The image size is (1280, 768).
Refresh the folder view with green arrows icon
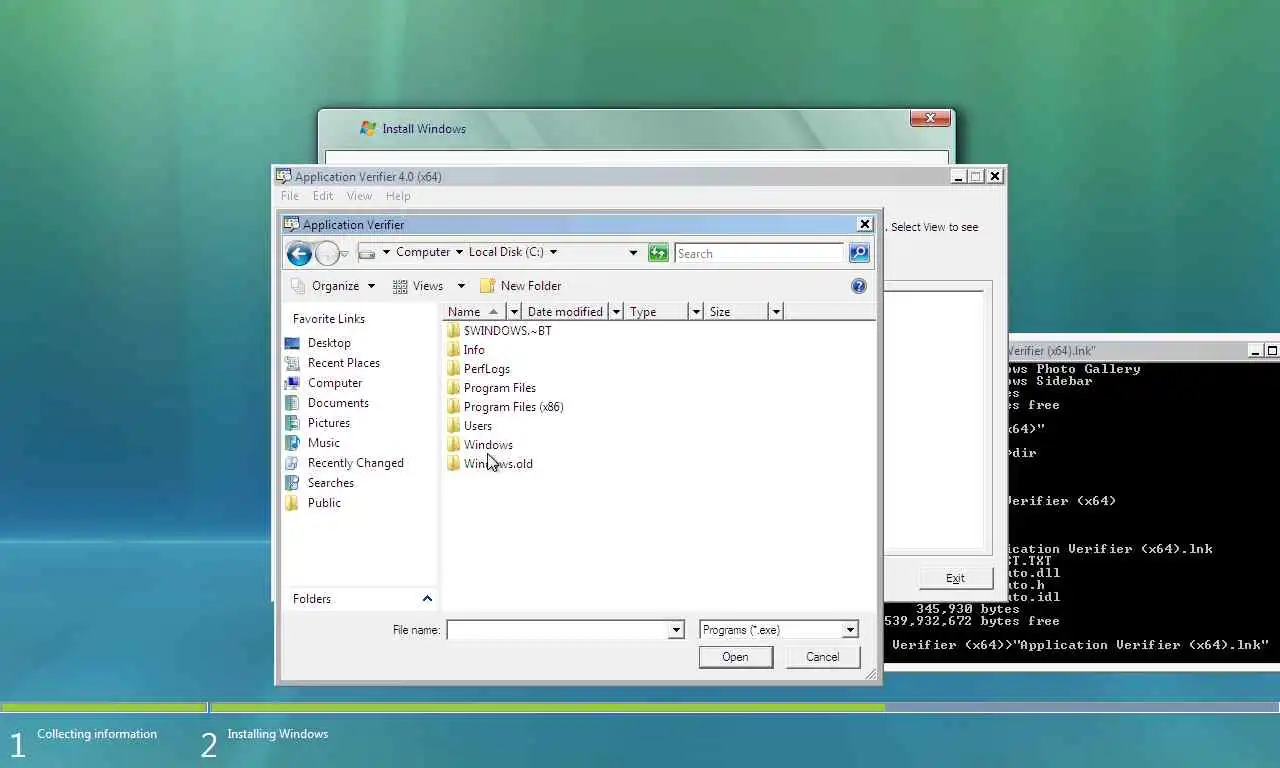pyautogui.click(x=658, y=253)
